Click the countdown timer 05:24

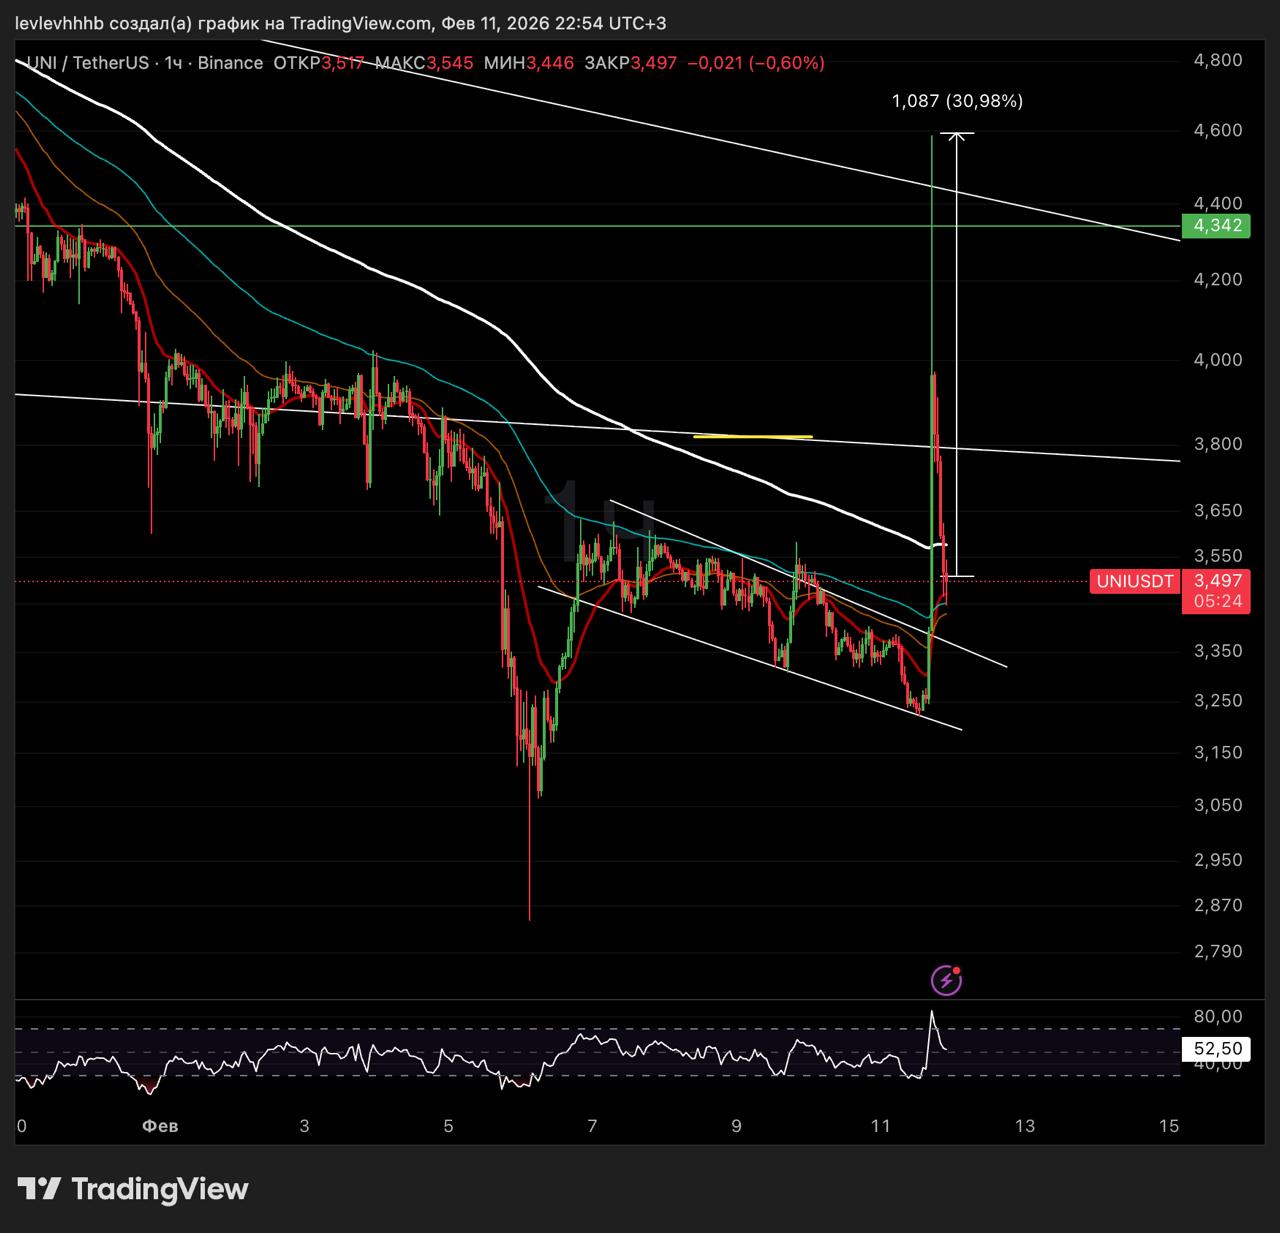tap(1216, 602)
